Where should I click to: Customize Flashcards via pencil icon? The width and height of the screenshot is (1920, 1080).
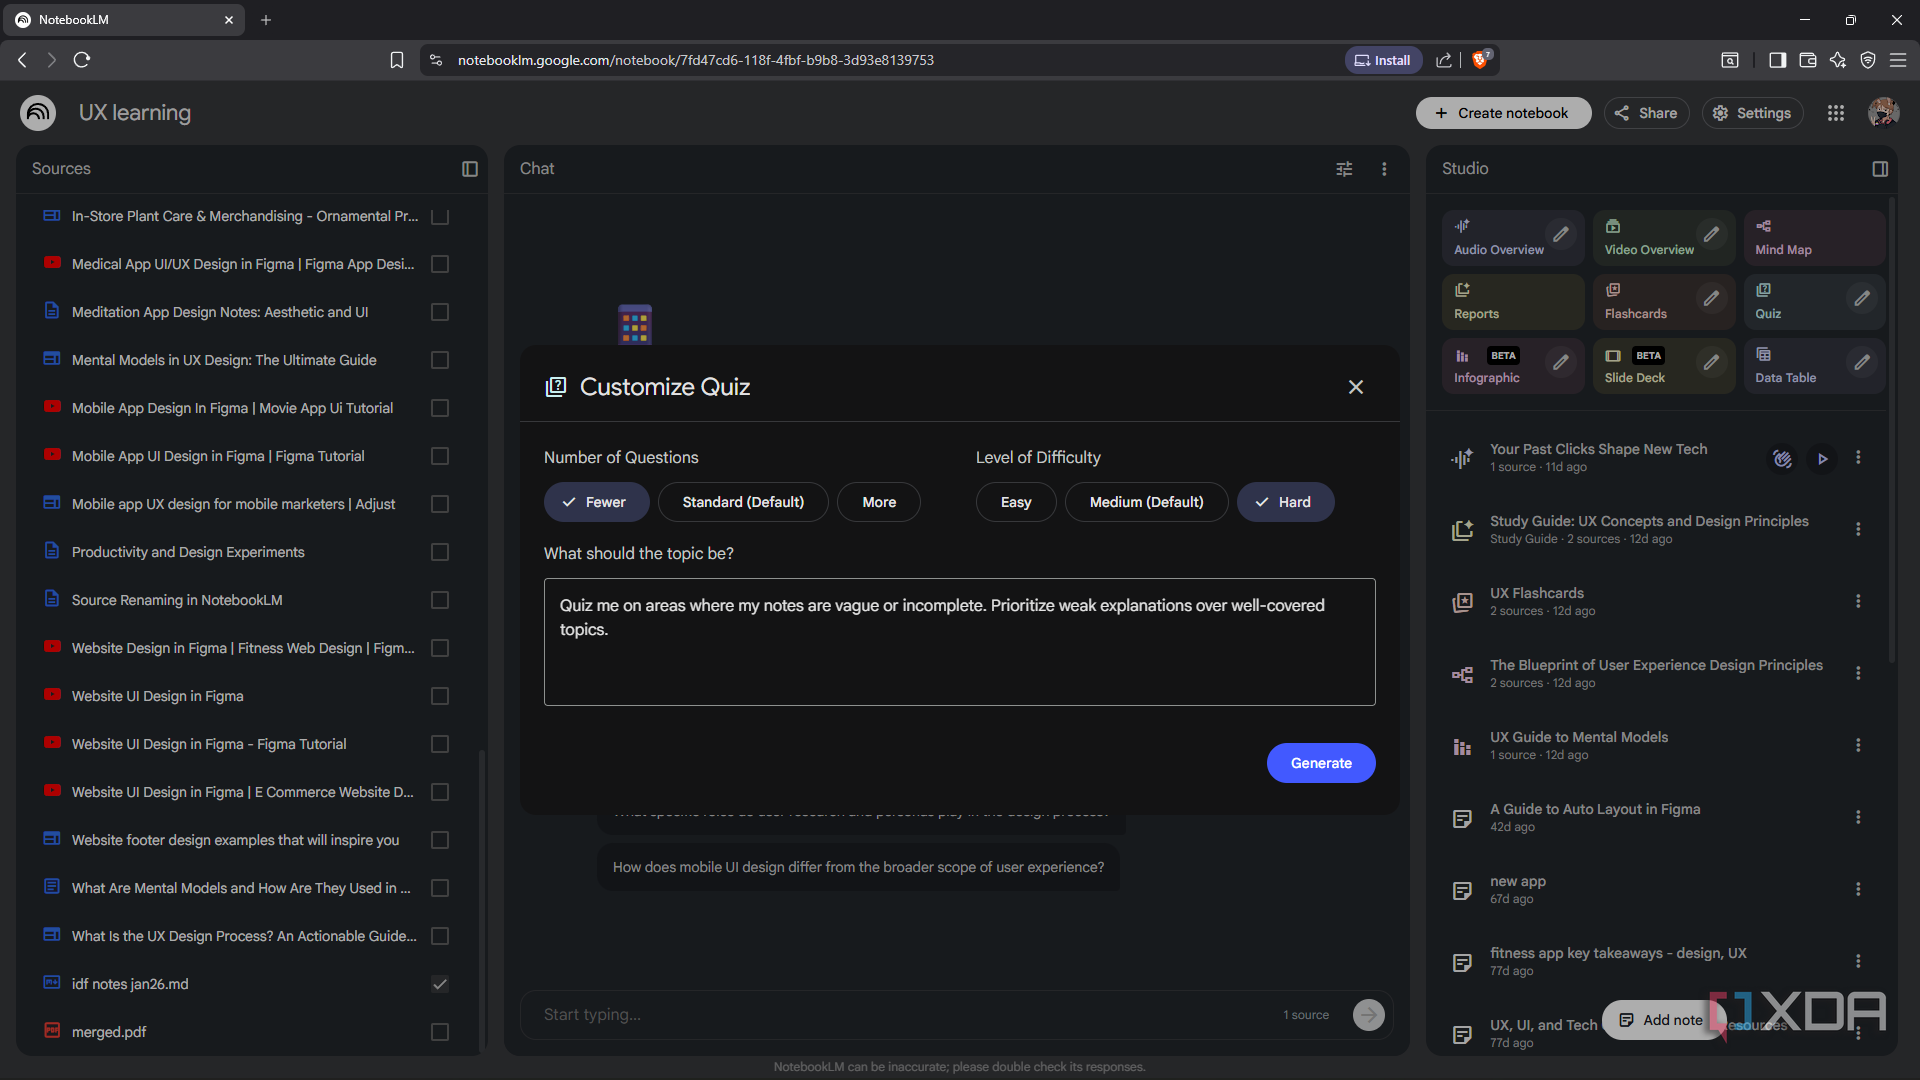click(x=1712, y=298)
